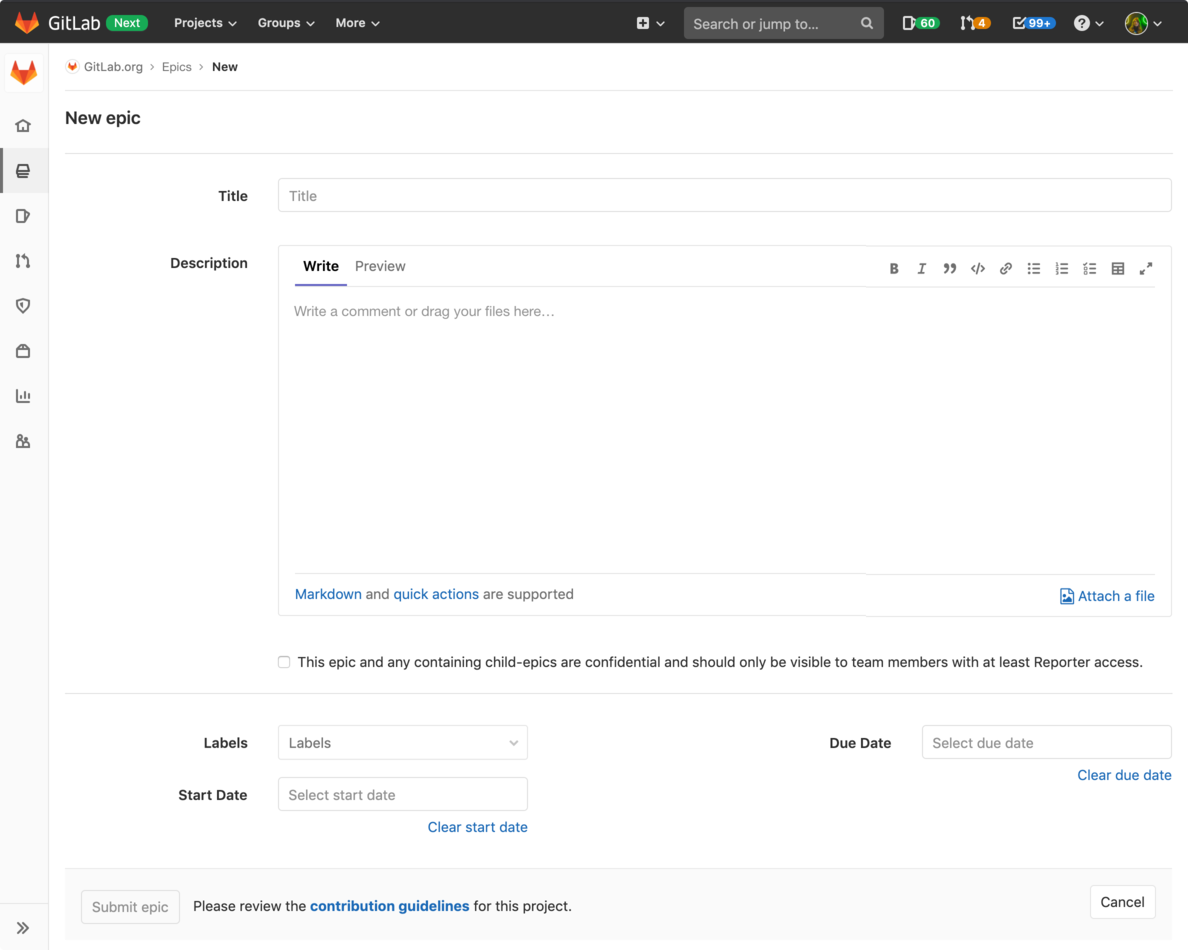Open the new item plus dropdown
The width and height of the screenshot is (1188, 950).
point(650,22)
